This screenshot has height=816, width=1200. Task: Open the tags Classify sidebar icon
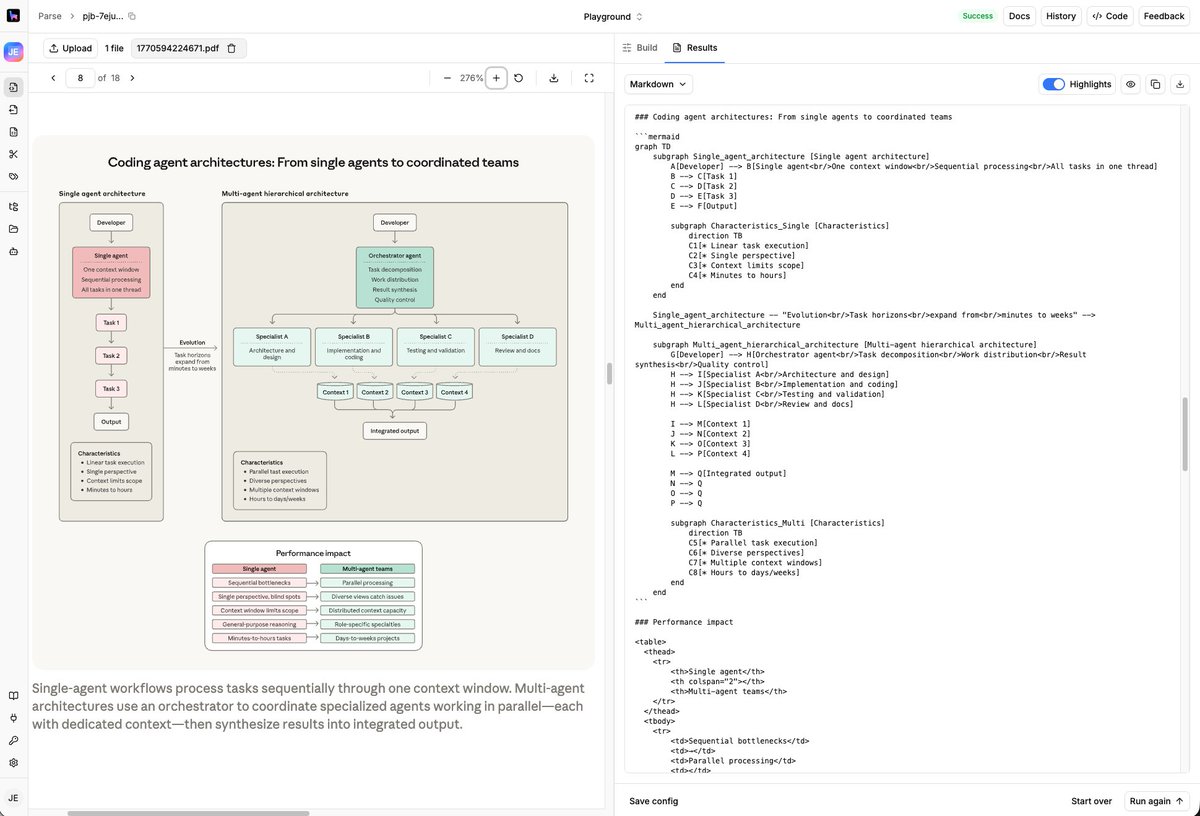point(13,176)
